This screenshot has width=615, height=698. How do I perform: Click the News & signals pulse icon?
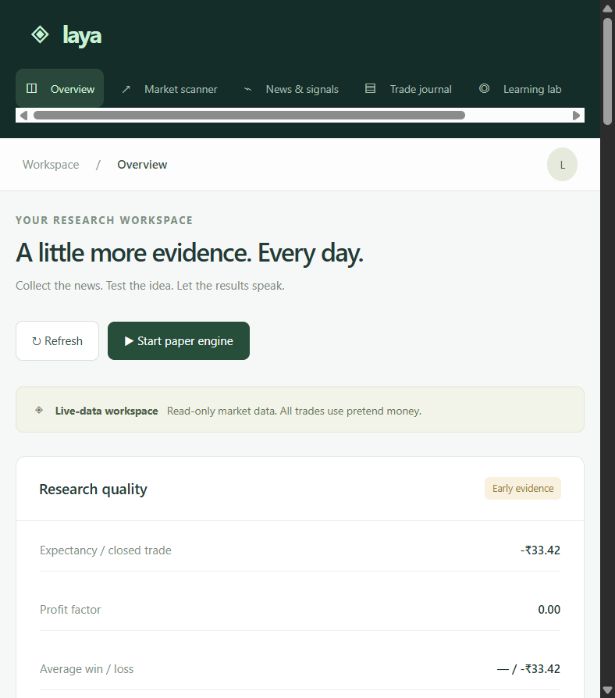click(247, 89)
